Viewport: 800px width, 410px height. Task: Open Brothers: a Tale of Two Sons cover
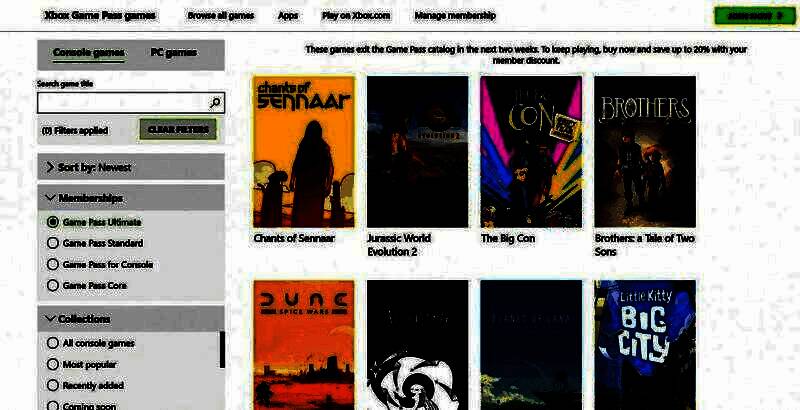point(644,152)
